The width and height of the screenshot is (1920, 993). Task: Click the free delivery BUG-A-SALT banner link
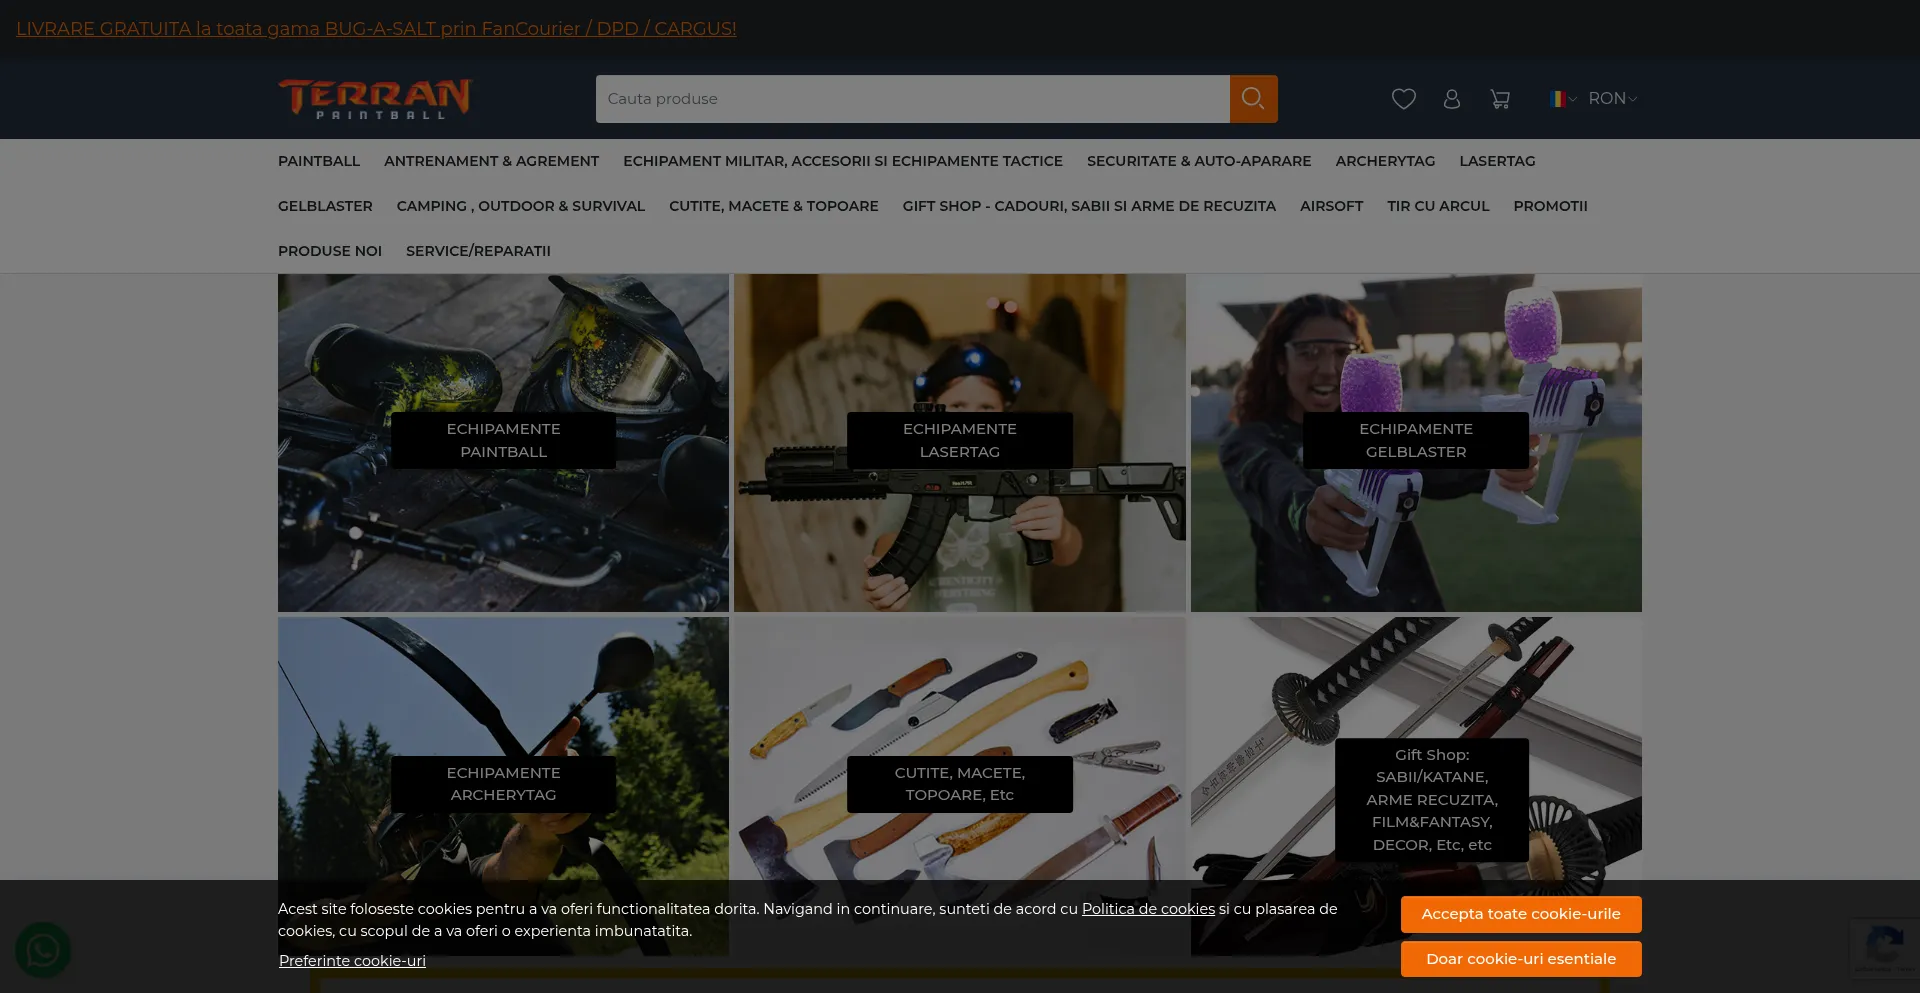pyautogui.click(x=376, y=29)
